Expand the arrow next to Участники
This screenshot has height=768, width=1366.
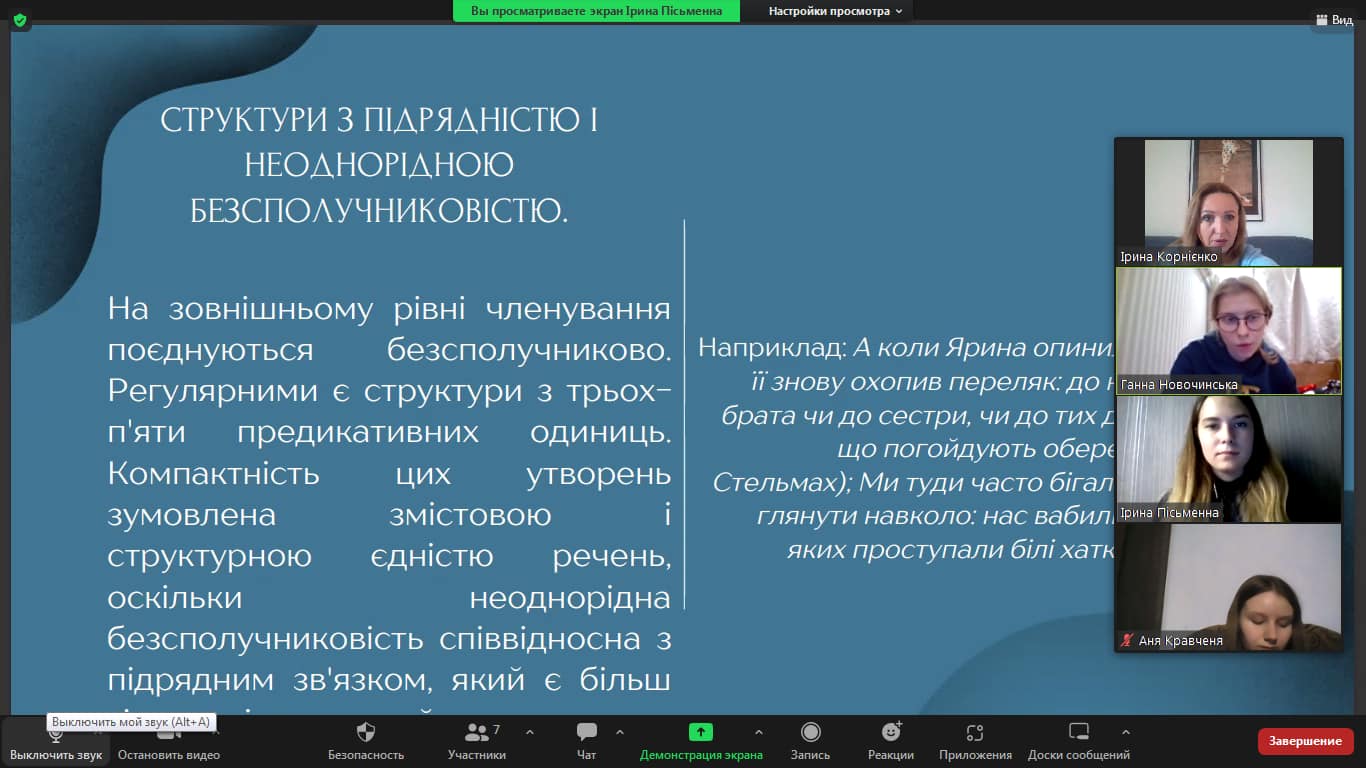(x=529, y=732)
